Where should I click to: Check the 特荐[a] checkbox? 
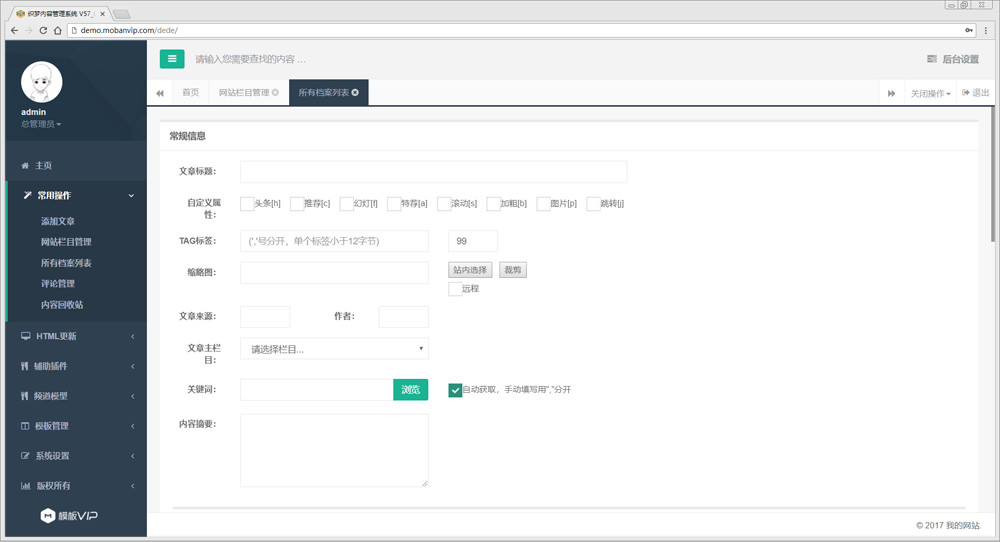[394, 203]
